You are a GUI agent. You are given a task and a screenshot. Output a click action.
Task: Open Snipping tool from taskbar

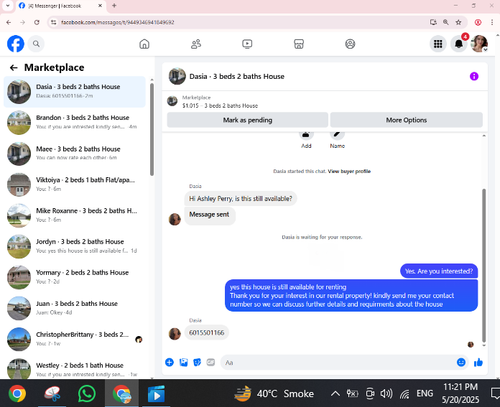coord(53,394)
